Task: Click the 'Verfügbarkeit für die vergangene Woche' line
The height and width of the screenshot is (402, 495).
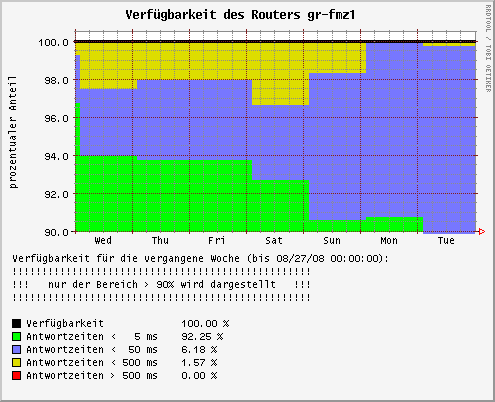Action: tap(201, 258)
